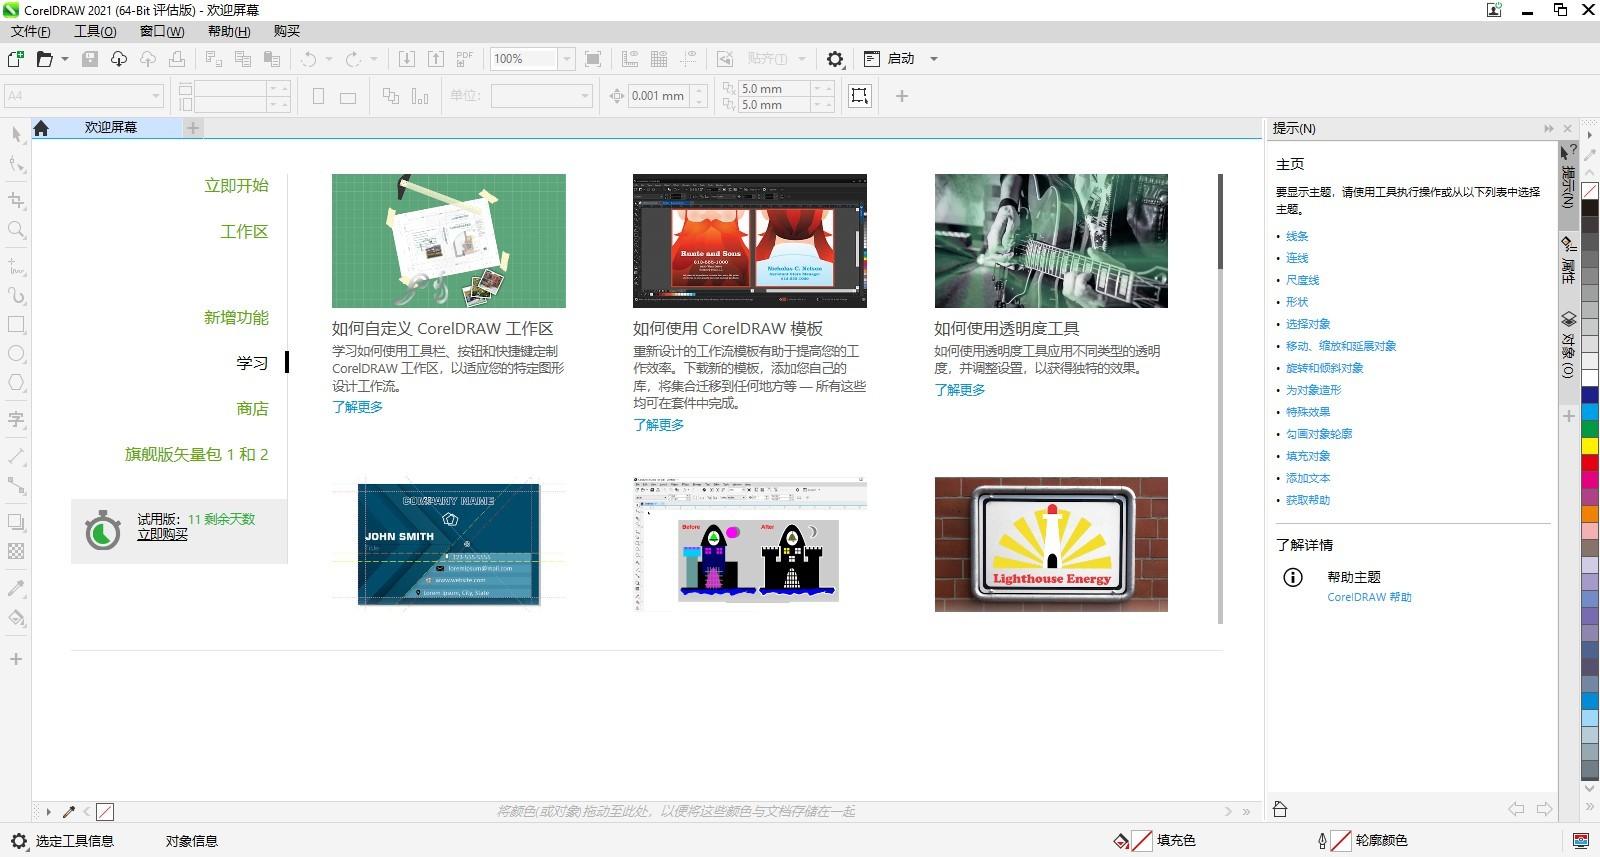Click the New document icon
This screenshot has width=1600, height=857.
15,59
